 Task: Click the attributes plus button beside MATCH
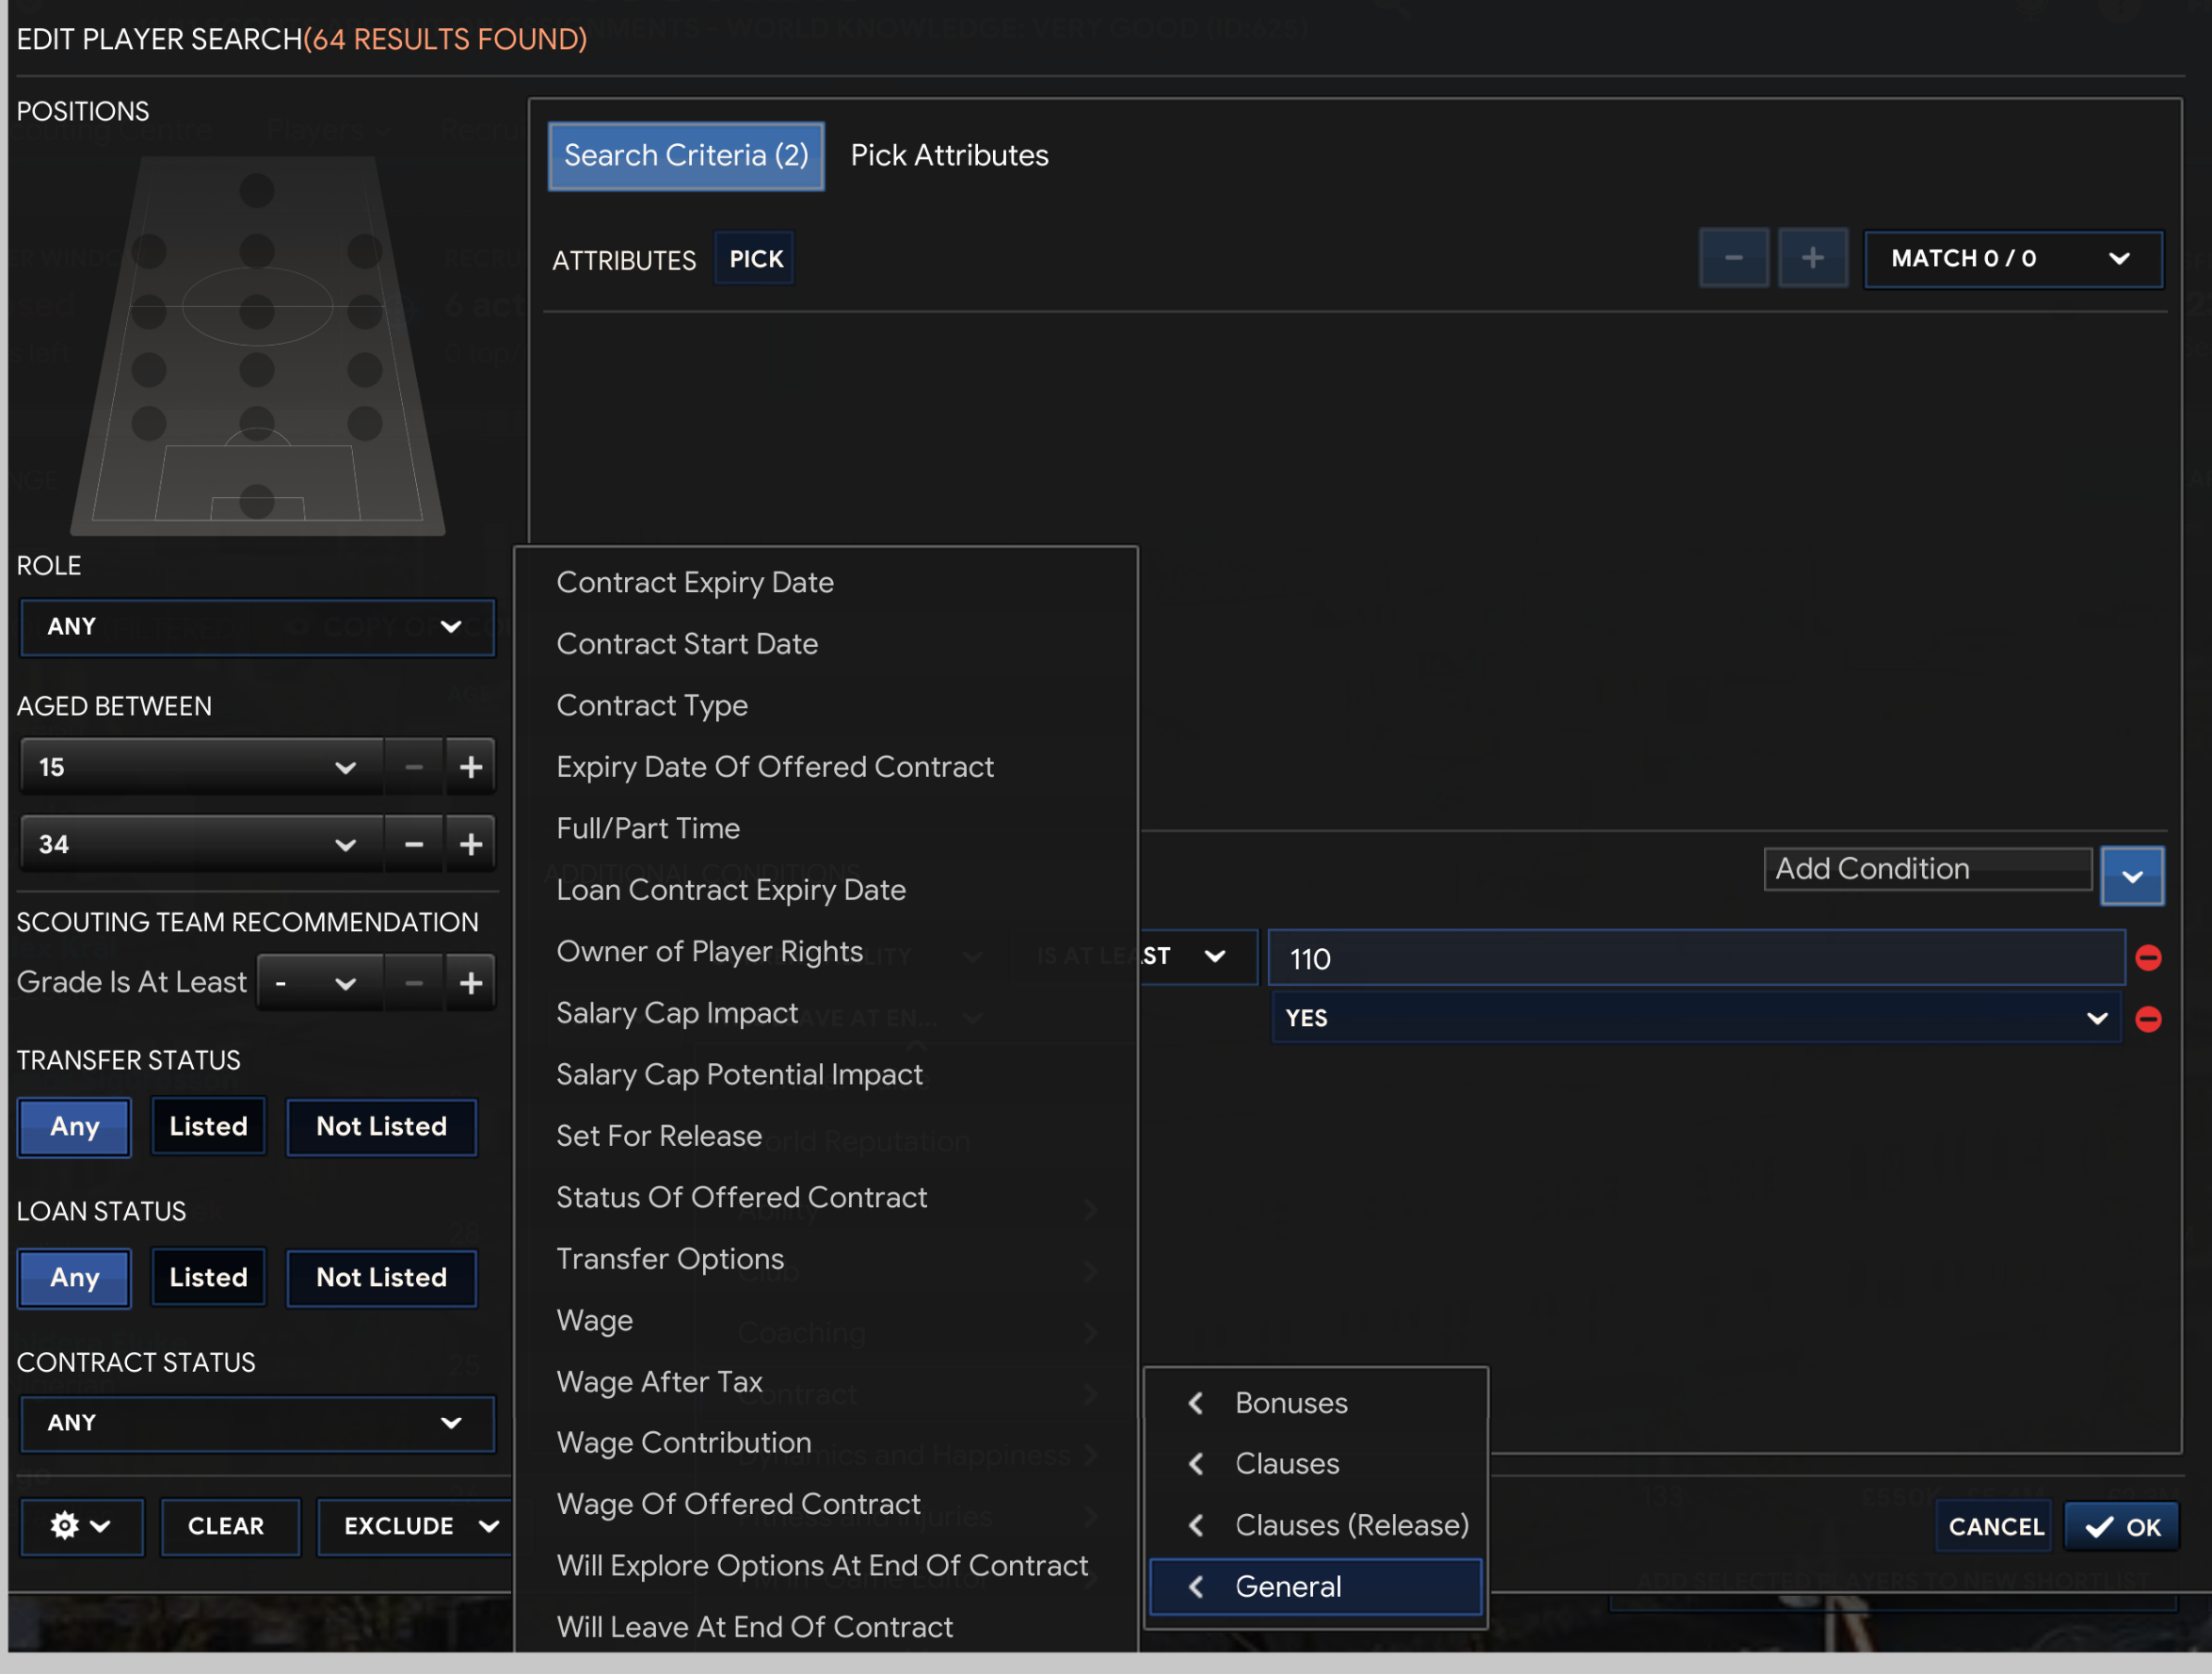pos(1811,259)
